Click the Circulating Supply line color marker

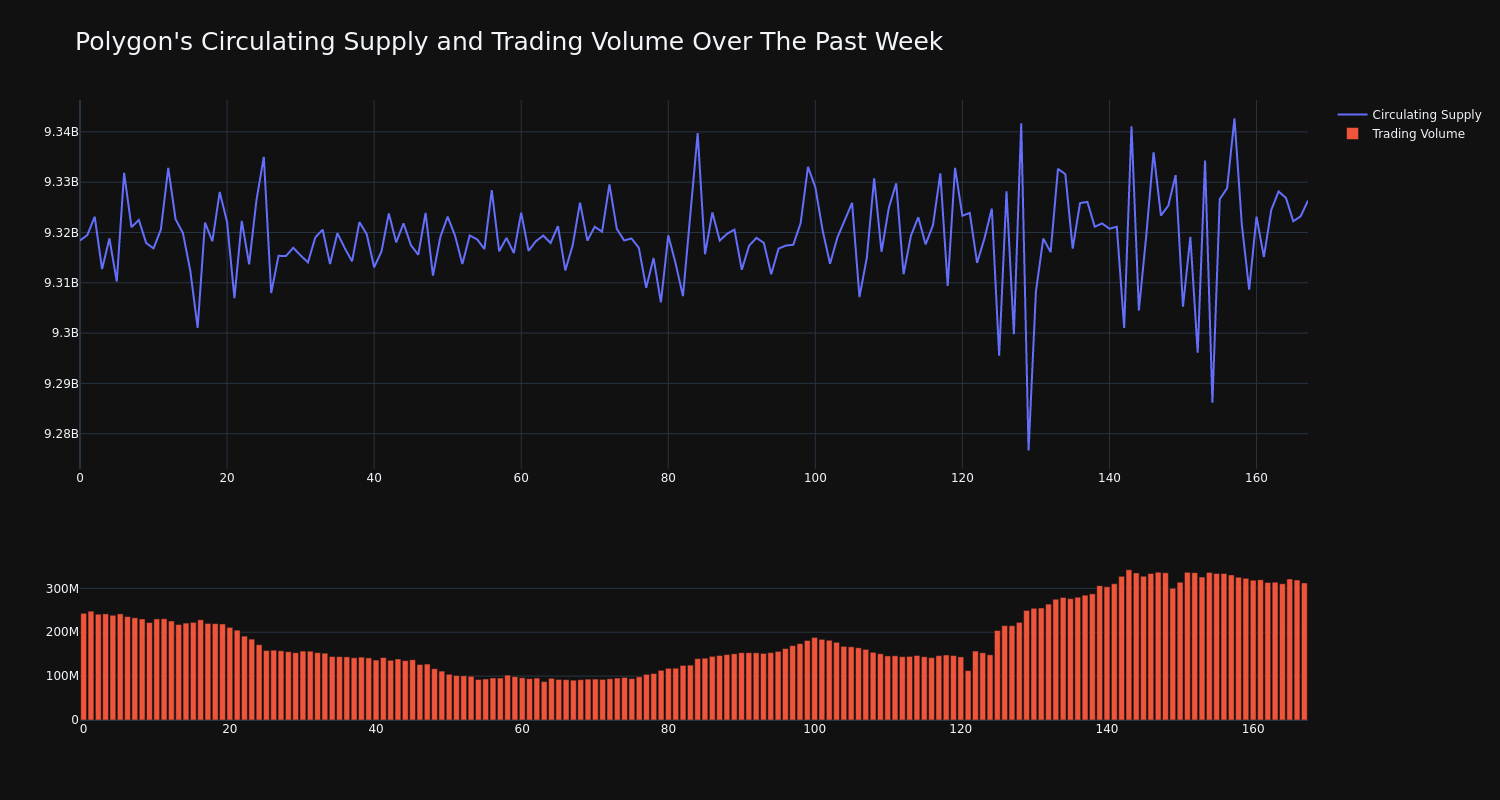(x=1352, y=115)
